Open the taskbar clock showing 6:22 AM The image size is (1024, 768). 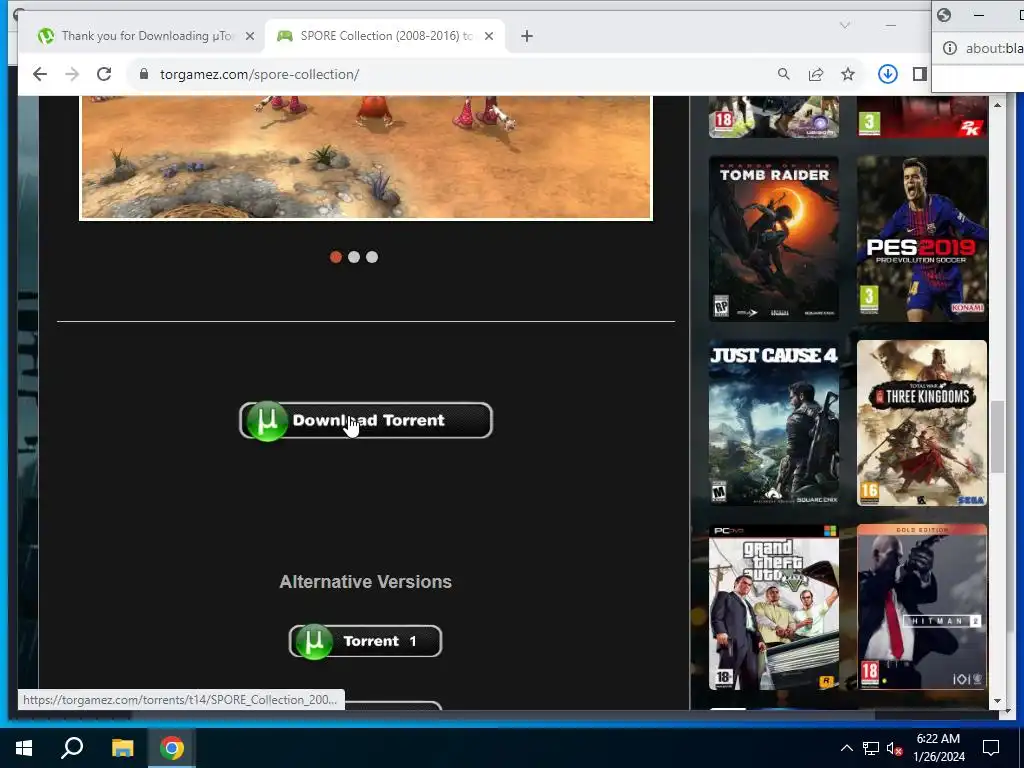(x=938, y=748)
